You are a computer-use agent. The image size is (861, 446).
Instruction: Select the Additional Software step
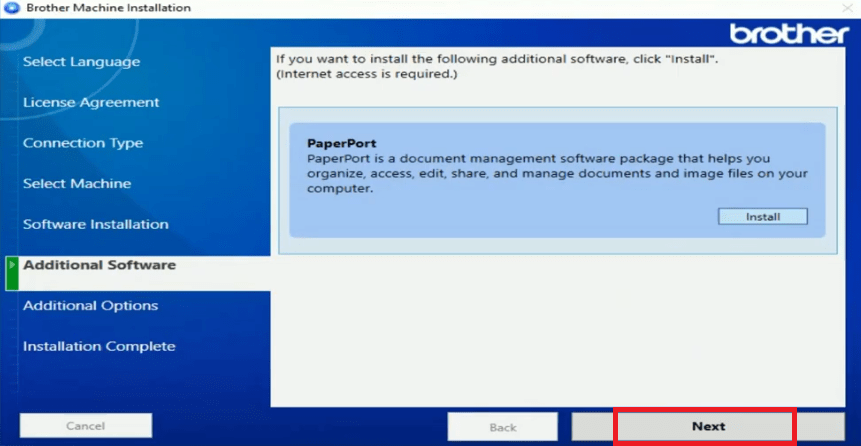(99, 265)
